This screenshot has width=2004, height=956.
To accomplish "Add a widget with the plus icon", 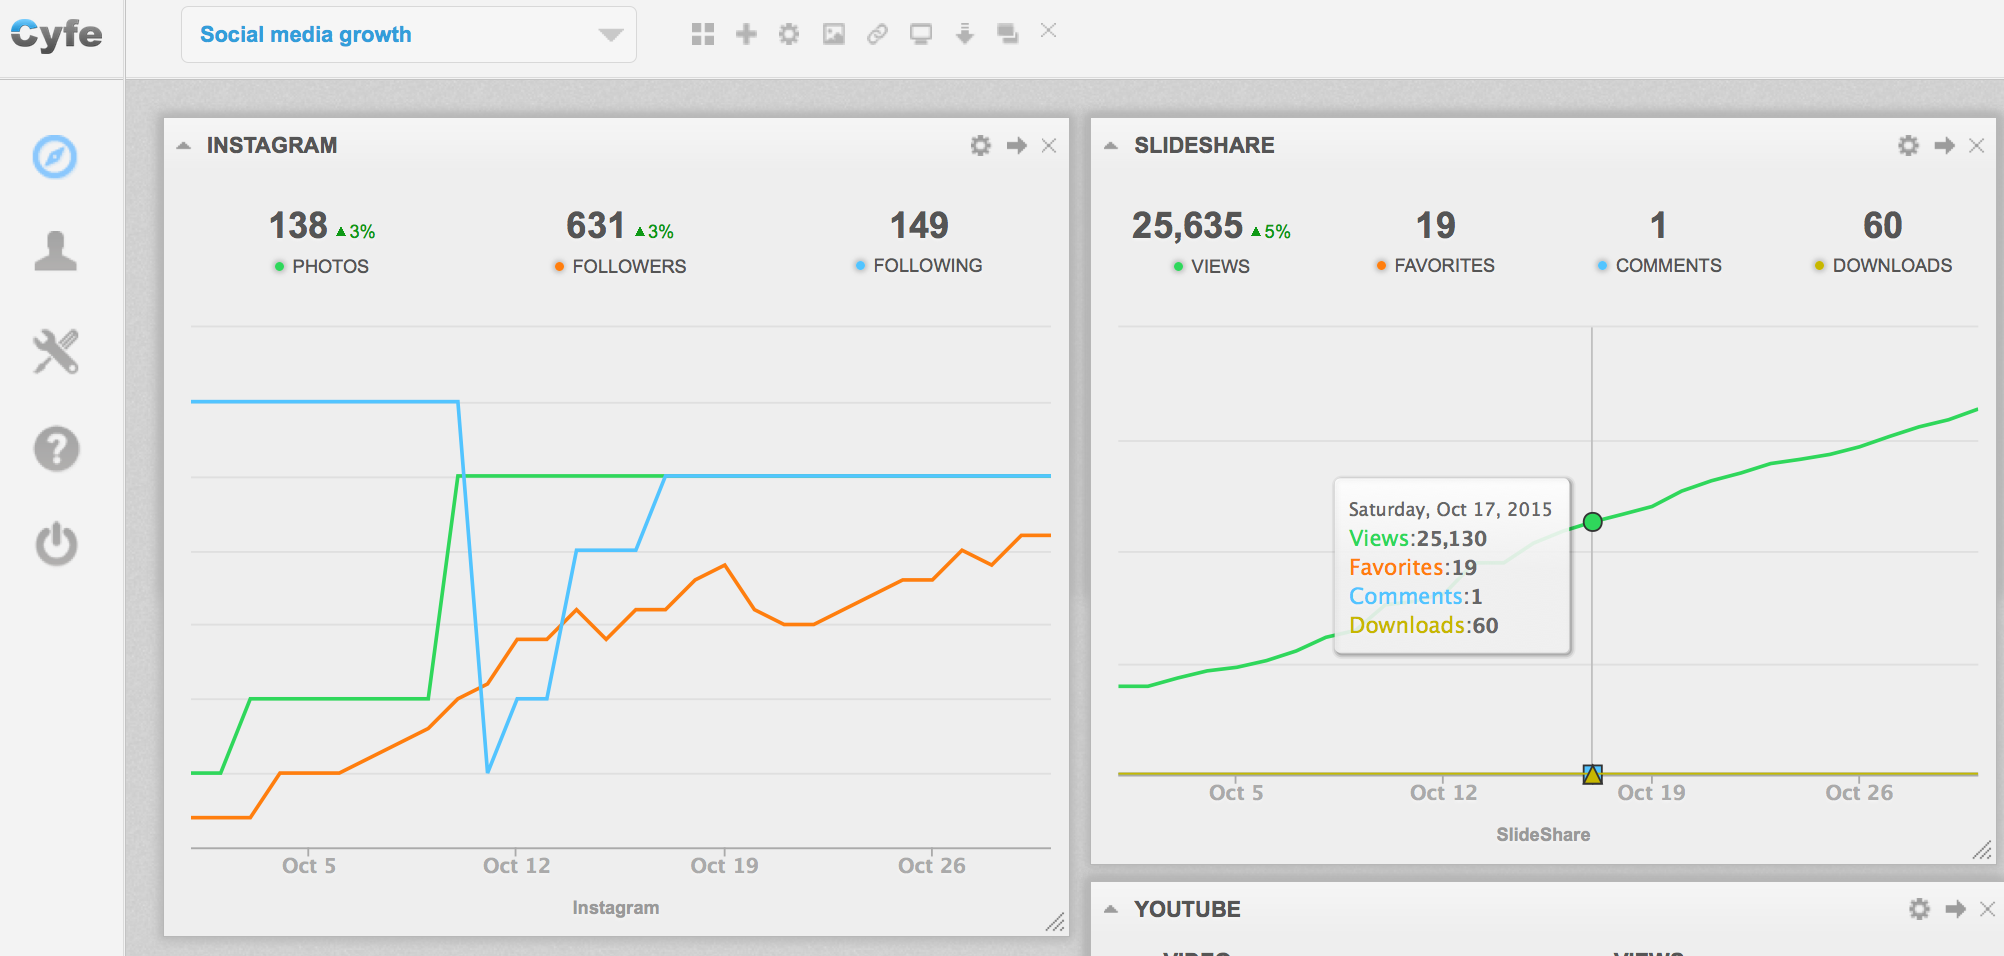I will 746,34.
